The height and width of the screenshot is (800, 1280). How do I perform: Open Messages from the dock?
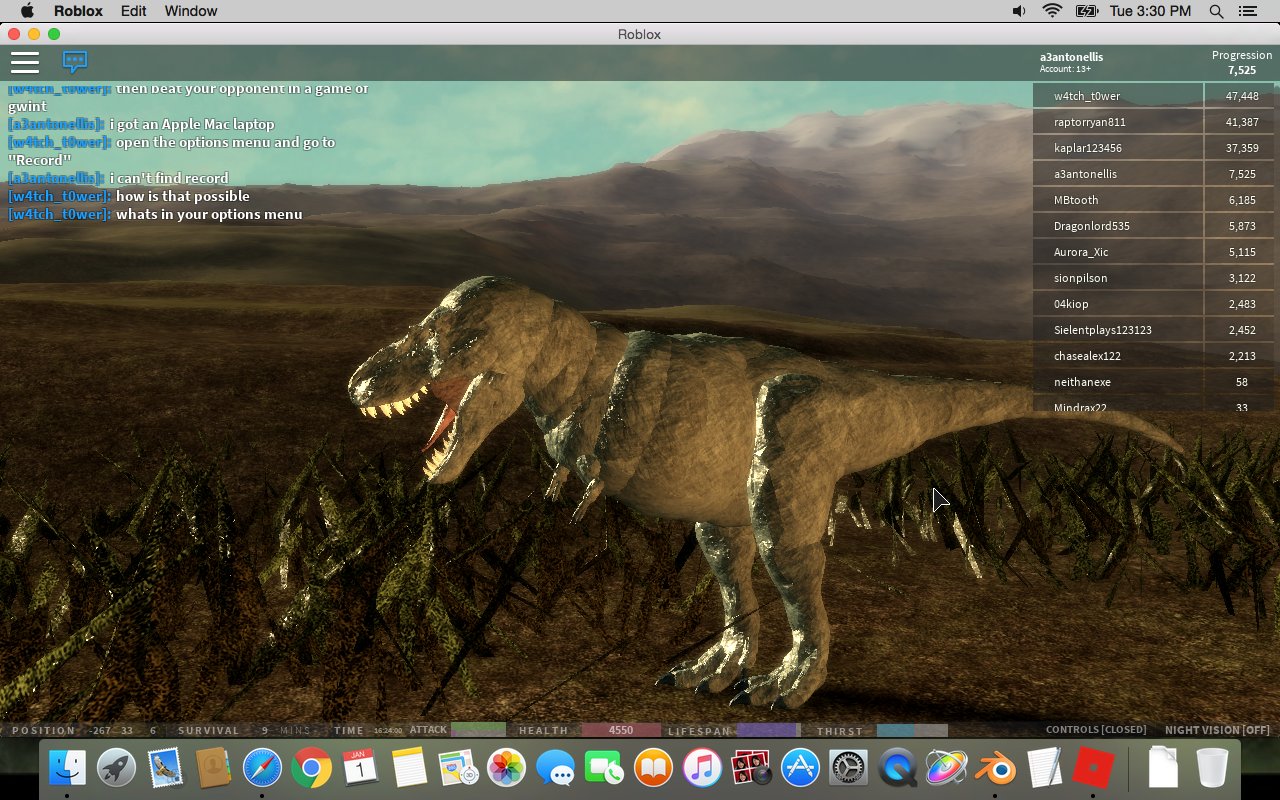click(556, 768)
